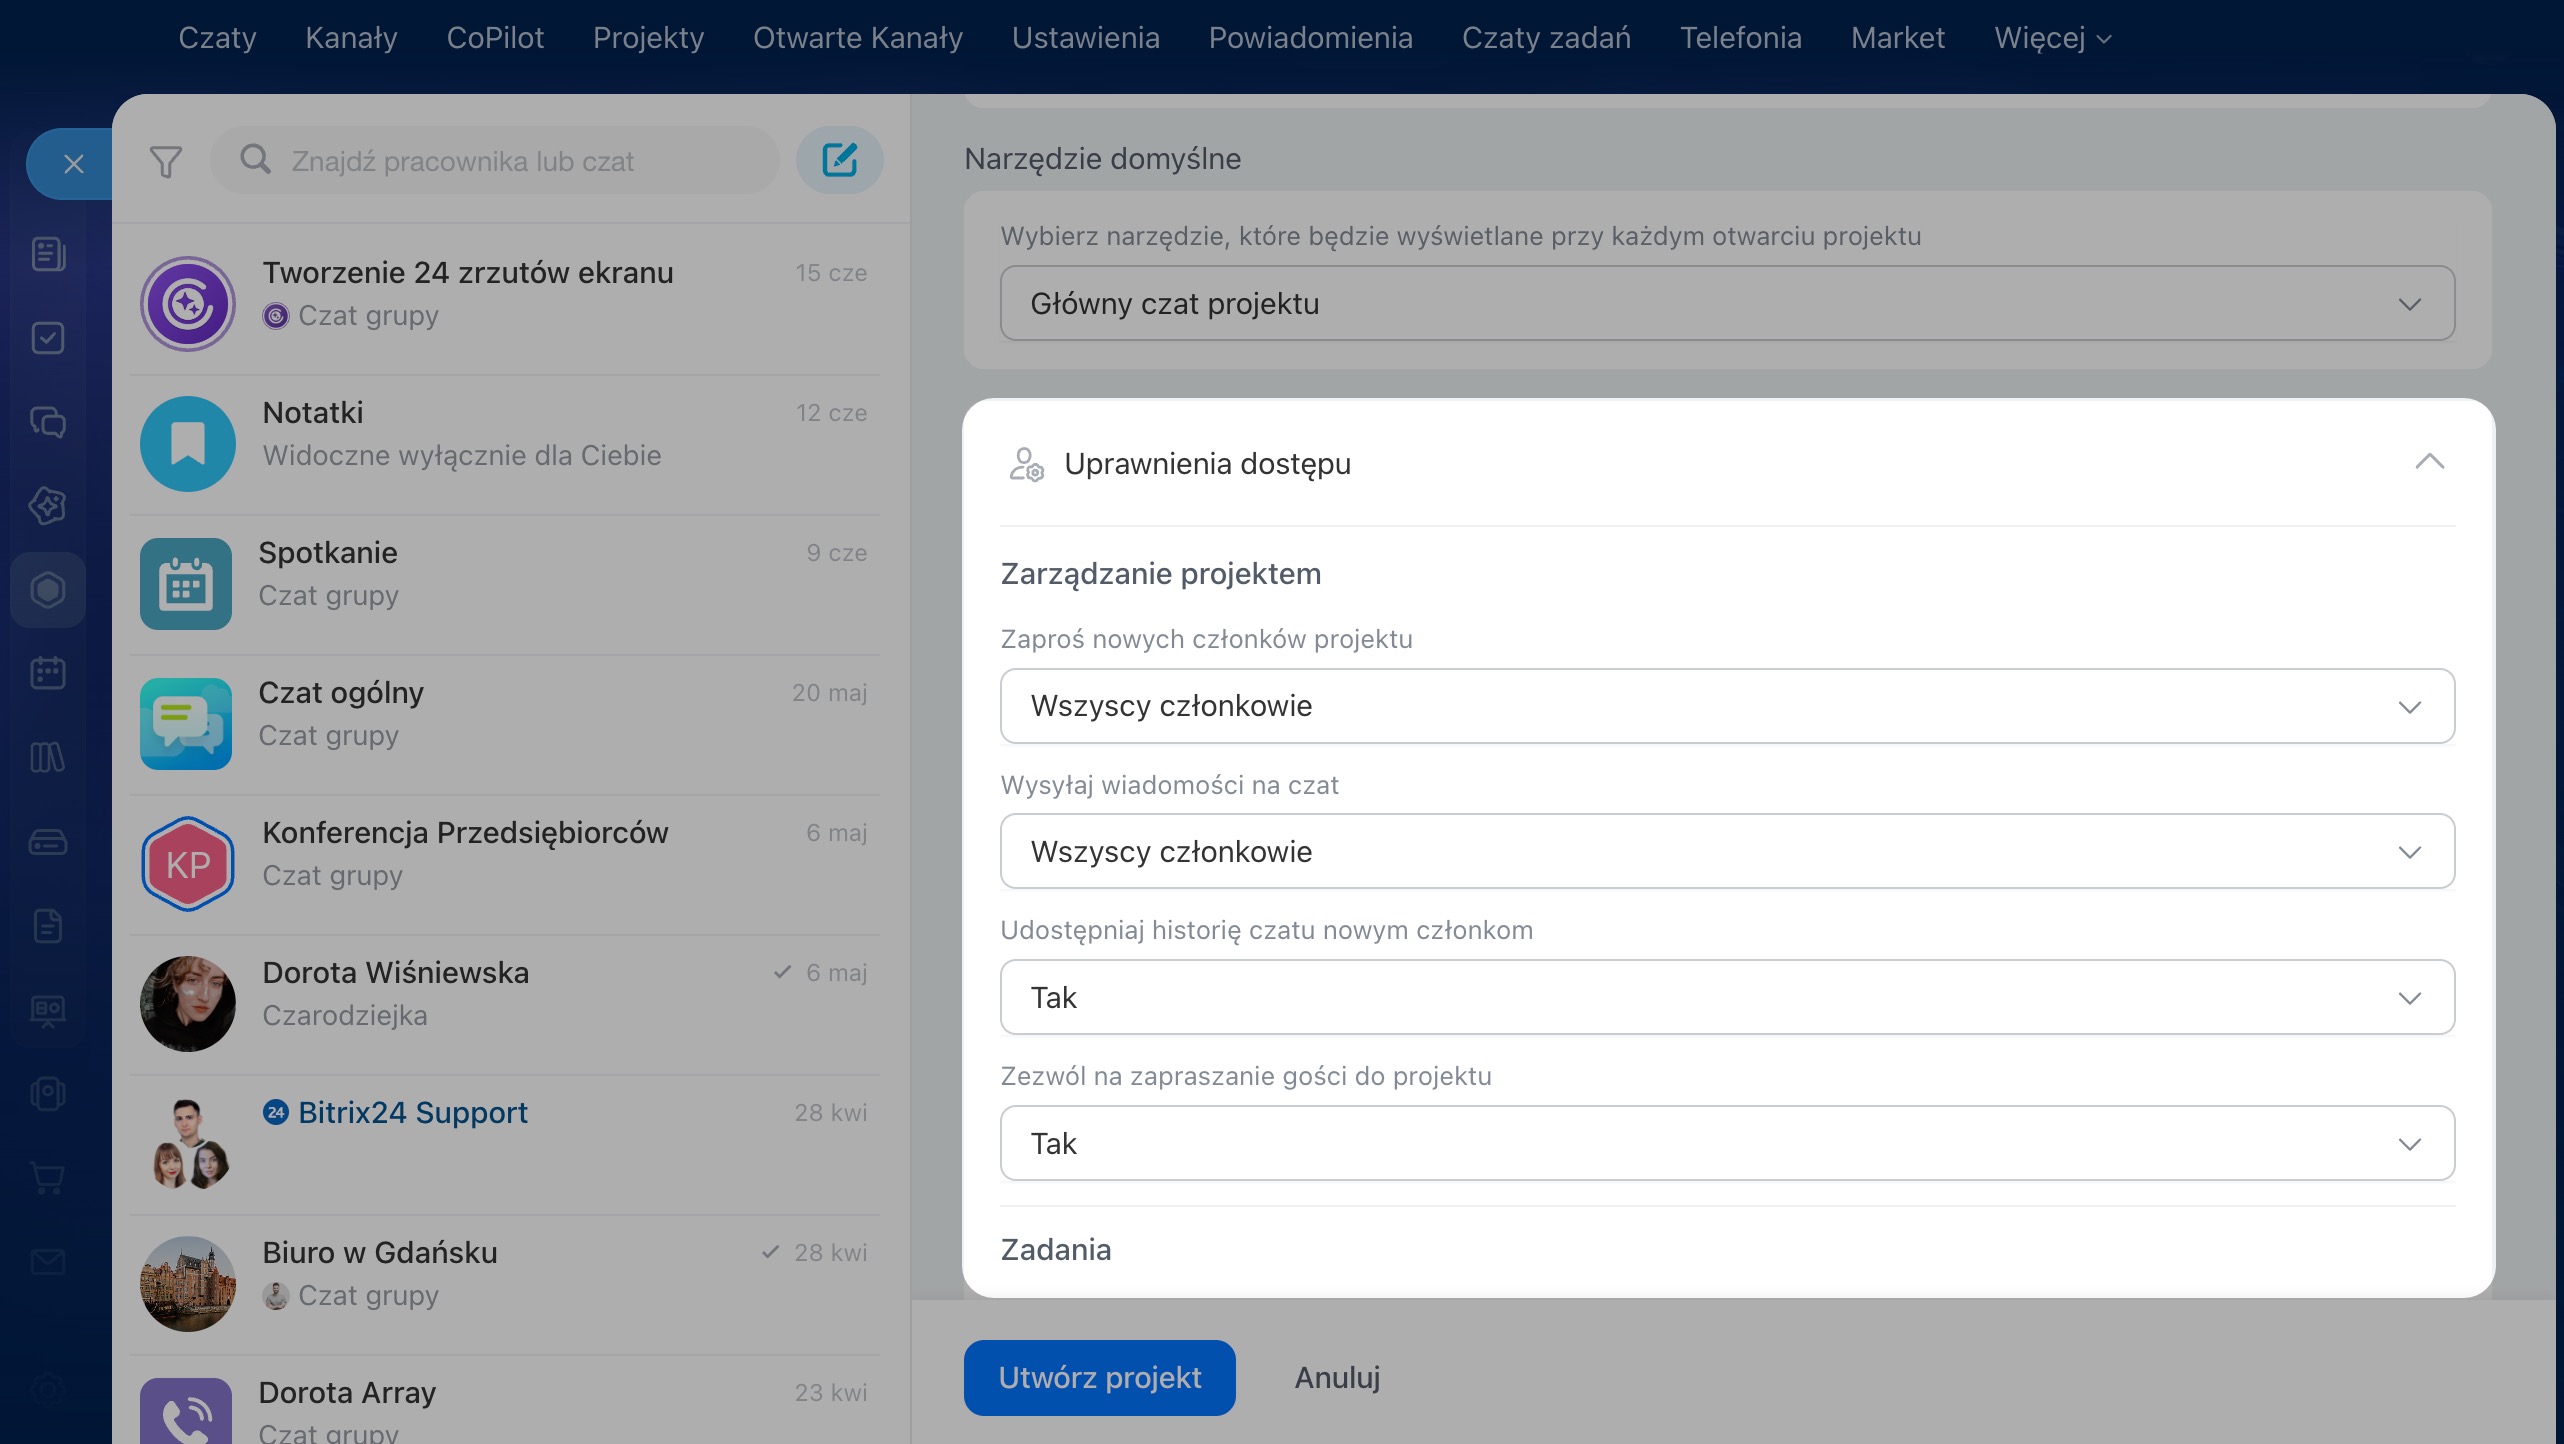Open the Market tab
The image size is (2564, 1444).
coord(1897,38)
